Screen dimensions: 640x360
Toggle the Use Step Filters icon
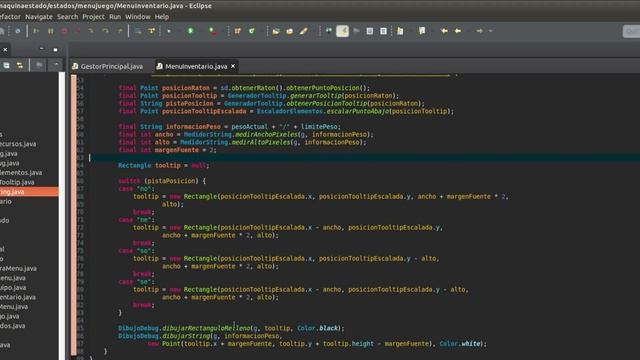coord(151,31)
